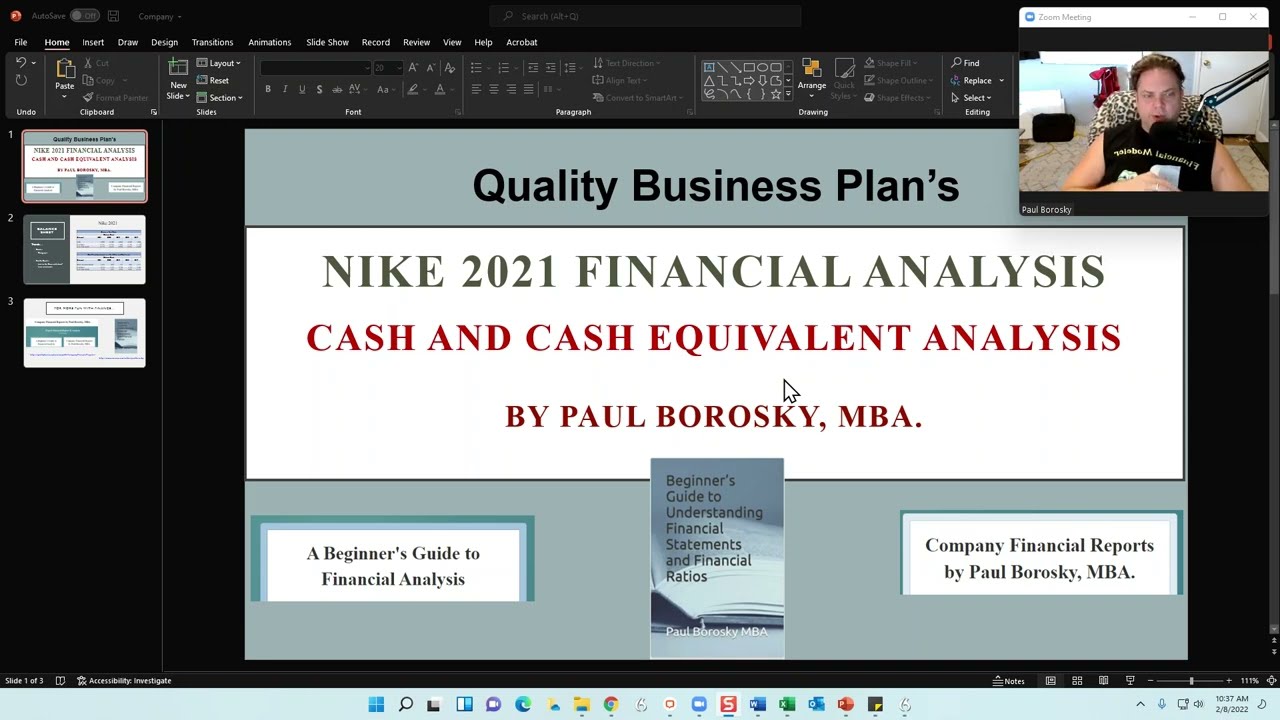Open the Layout dropdown

tap(218, 63)
